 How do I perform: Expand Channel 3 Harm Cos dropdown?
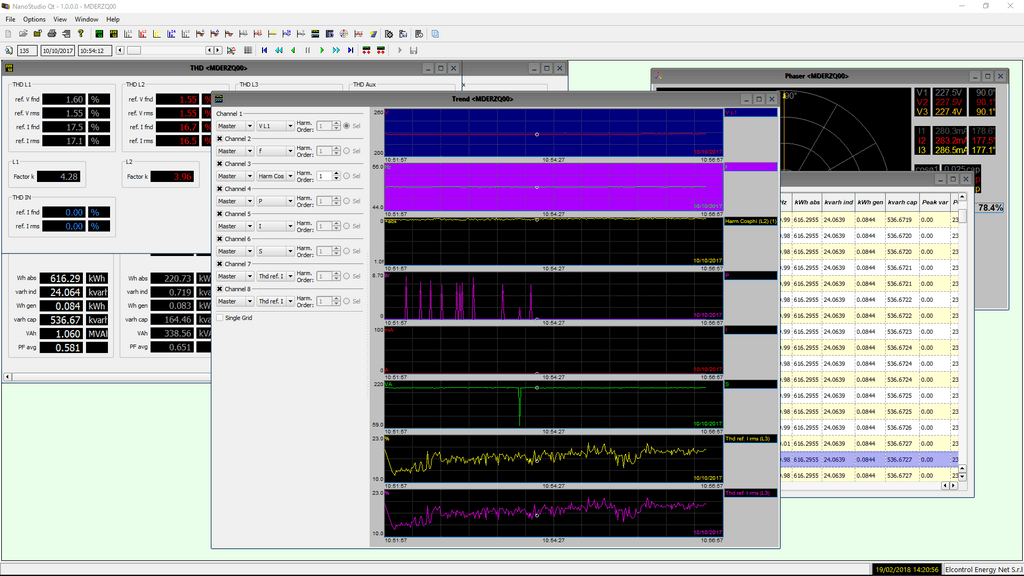pyautogui.click(x=275, y=176)
